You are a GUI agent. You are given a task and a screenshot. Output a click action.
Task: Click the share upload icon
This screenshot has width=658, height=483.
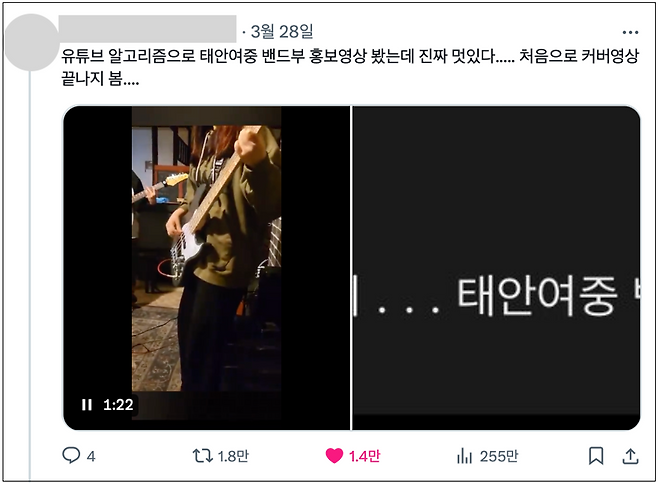tap(630, 456)
